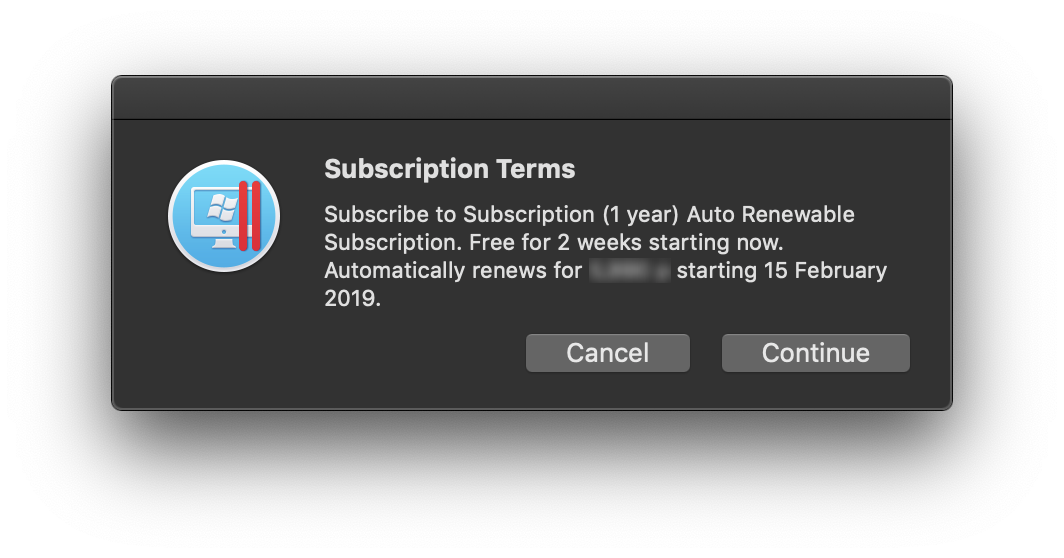The height and width of the screenshot is (558, 1064).
Task: Select the Subscription Terms heading
Action: pos(449,169)
